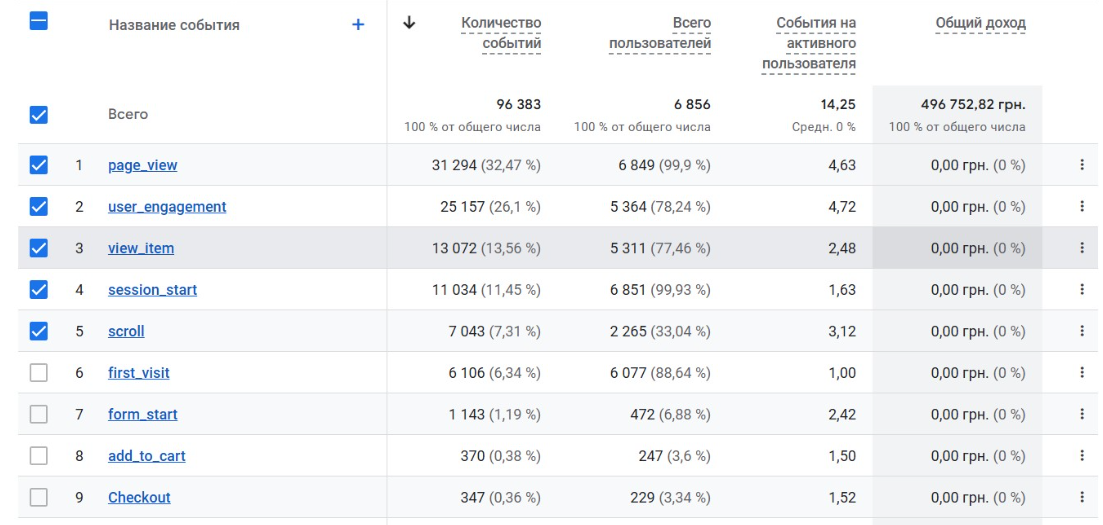The width and height of the screenshot is (1103, 525).
Task: Uncheck the page_view row checkbox
Action: click(39, 166)
